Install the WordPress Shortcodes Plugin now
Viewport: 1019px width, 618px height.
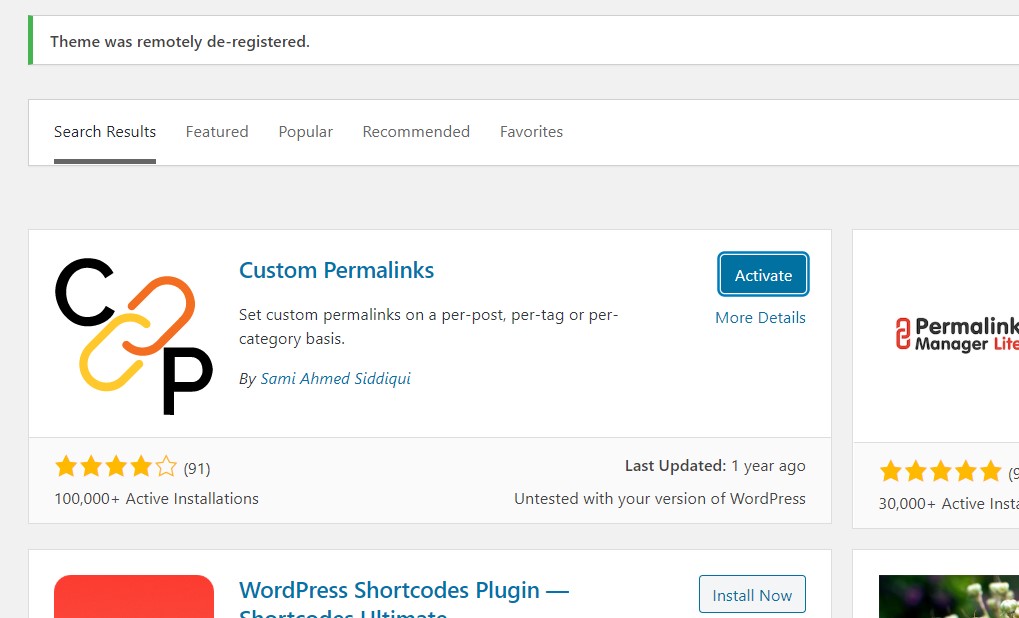(x=752, y=595)
